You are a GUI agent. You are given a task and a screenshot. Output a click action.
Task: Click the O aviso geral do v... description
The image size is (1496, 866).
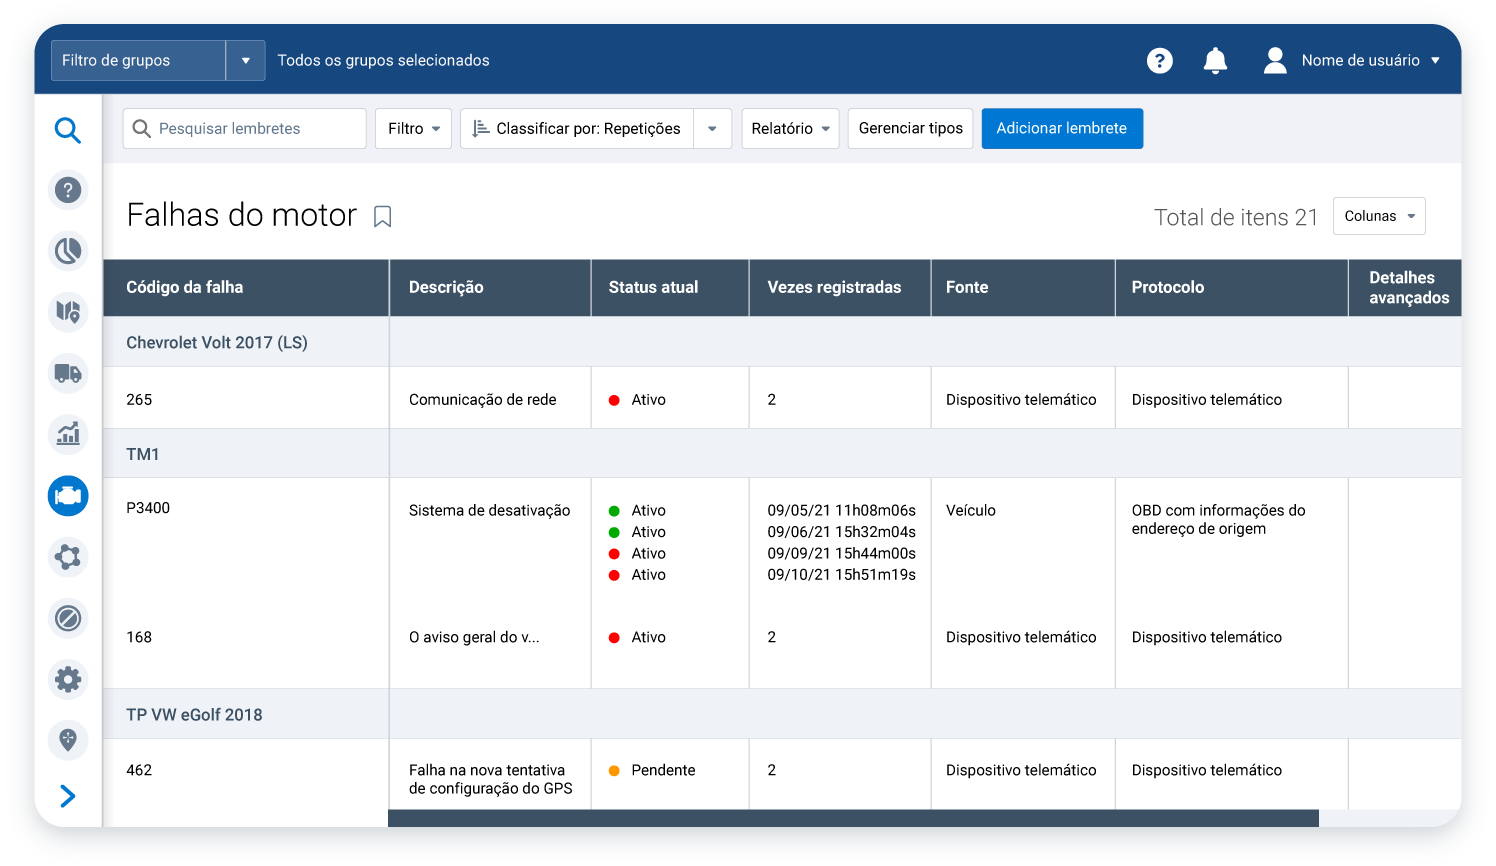tap(474, 637)
